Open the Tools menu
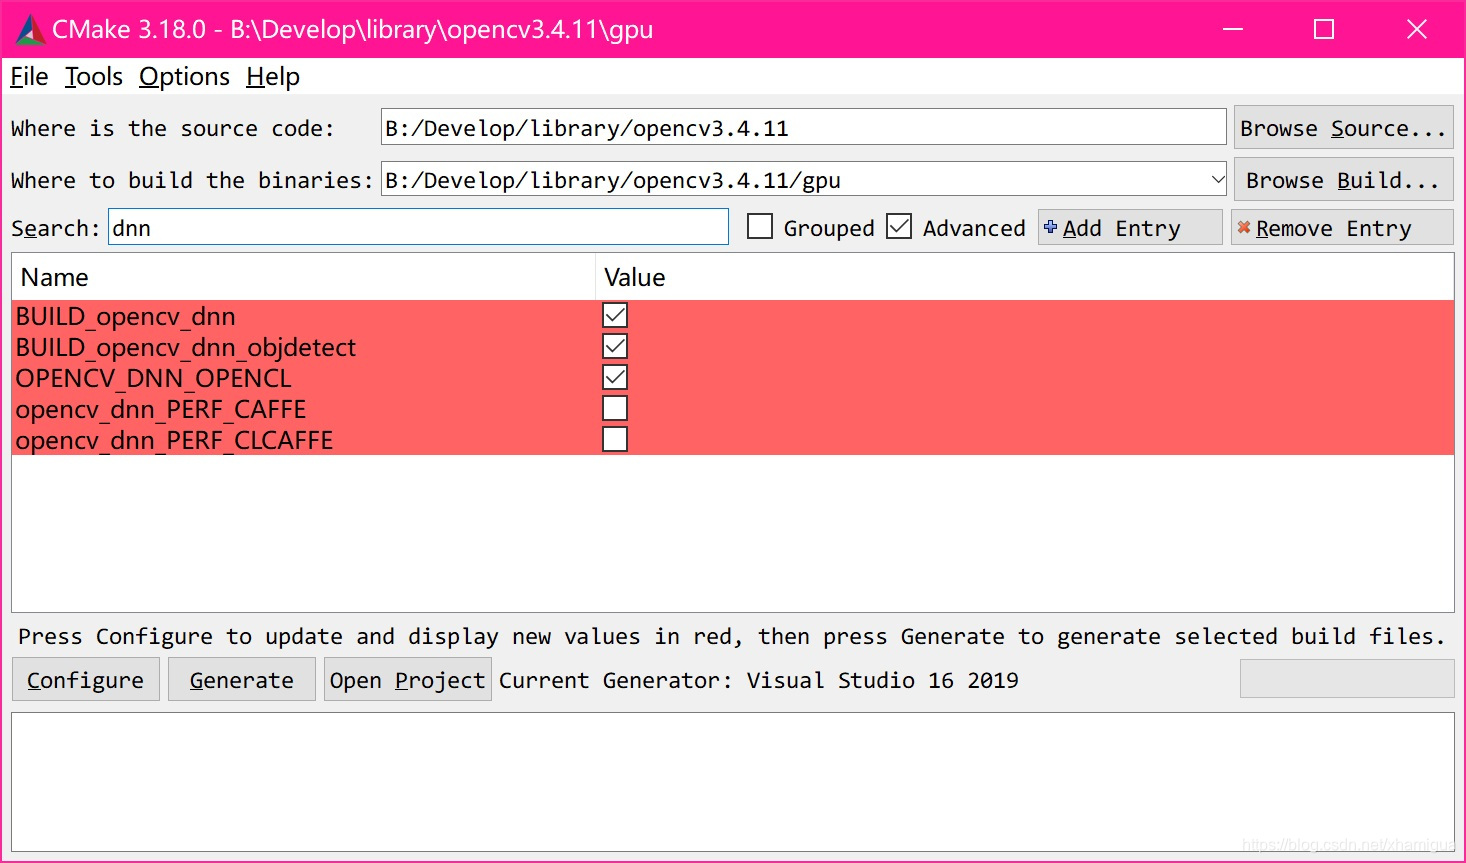The width and height of the screenshot is (1466, 863). [x=94, y=77]
